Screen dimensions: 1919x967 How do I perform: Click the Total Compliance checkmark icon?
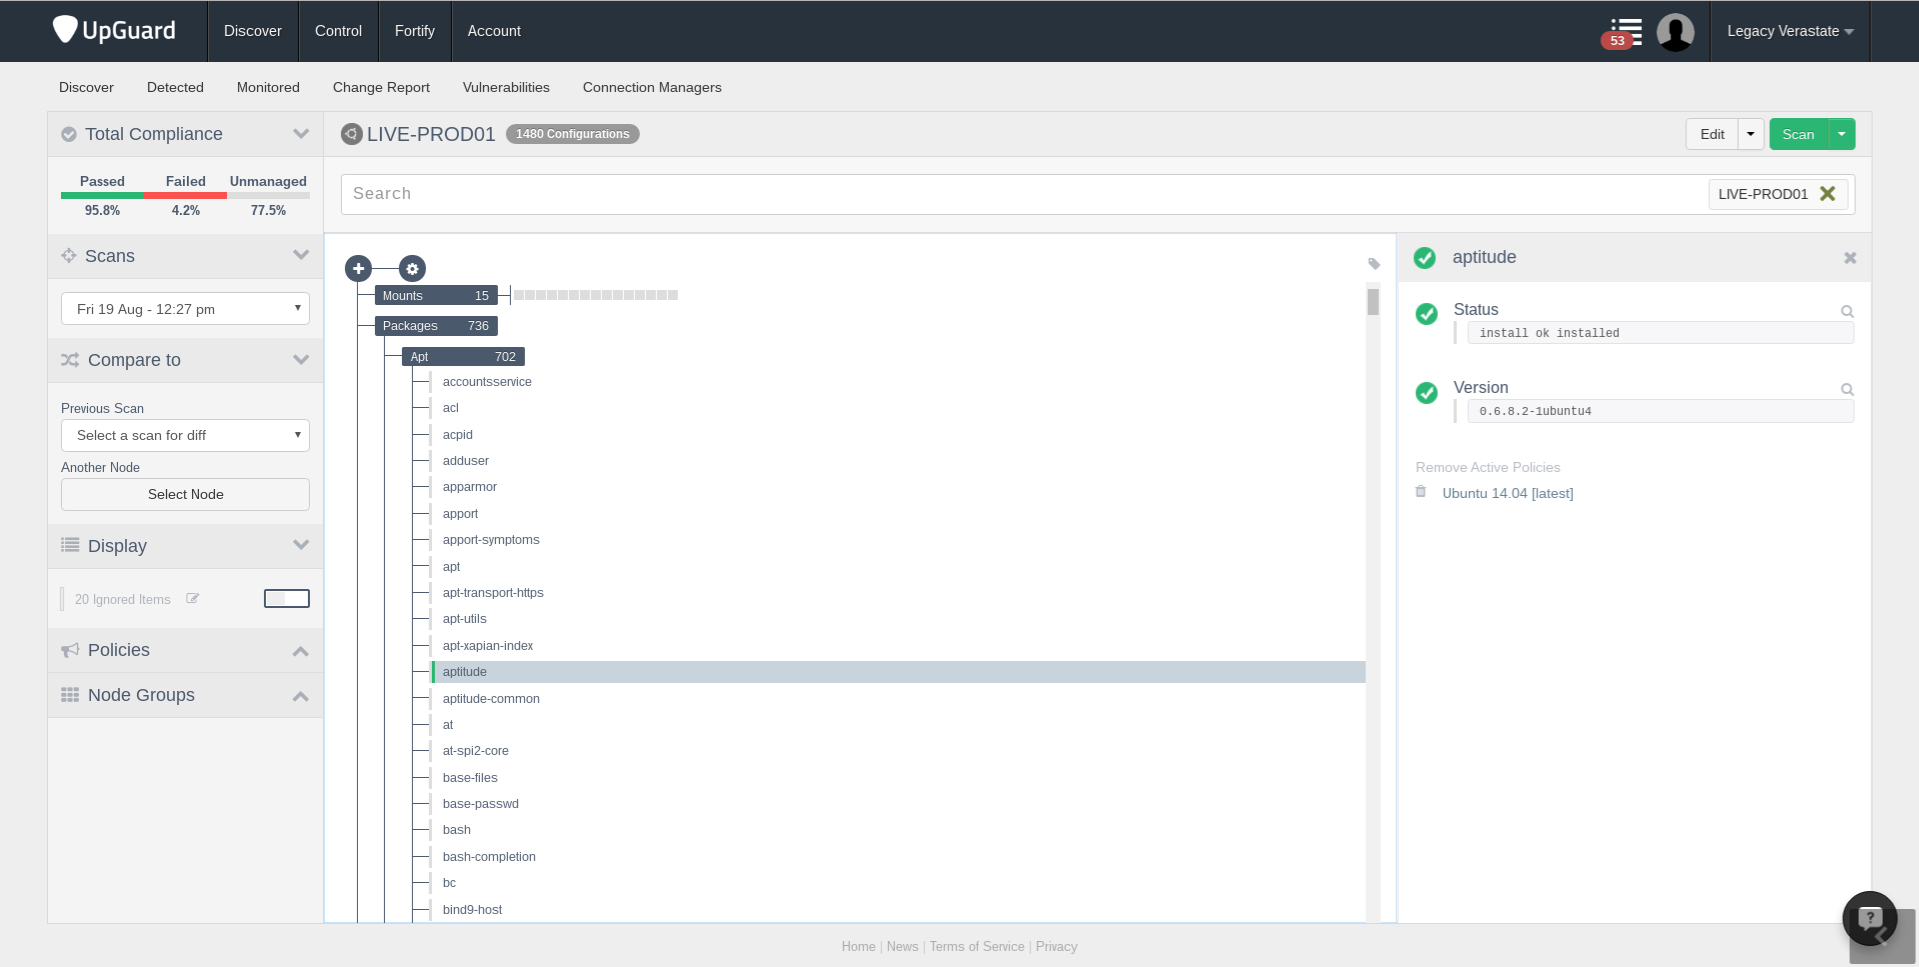[x=69, y=134]
